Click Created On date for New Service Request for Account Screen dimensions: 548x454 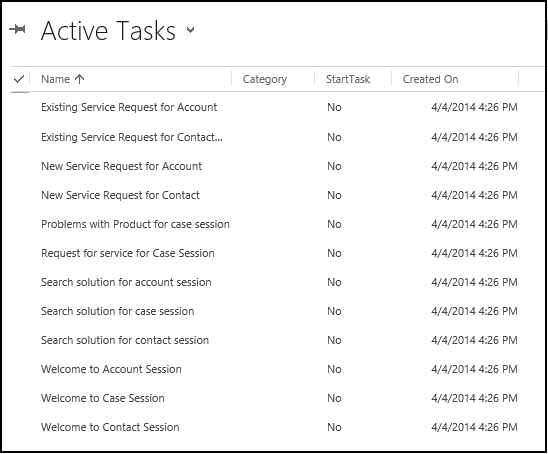point(474,166)
